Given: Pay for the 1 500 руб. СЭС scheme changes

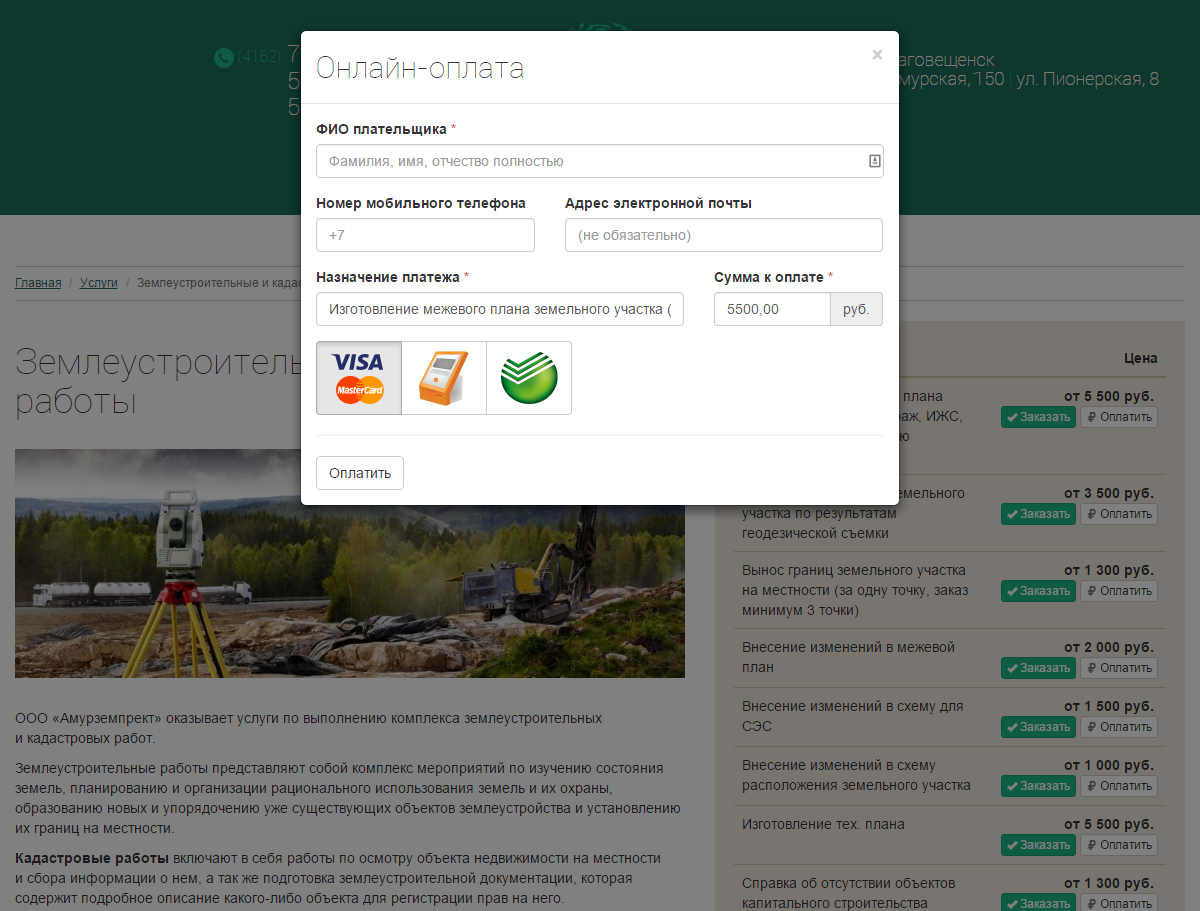Looking at the screenshot, I should tap(1119, 727).
